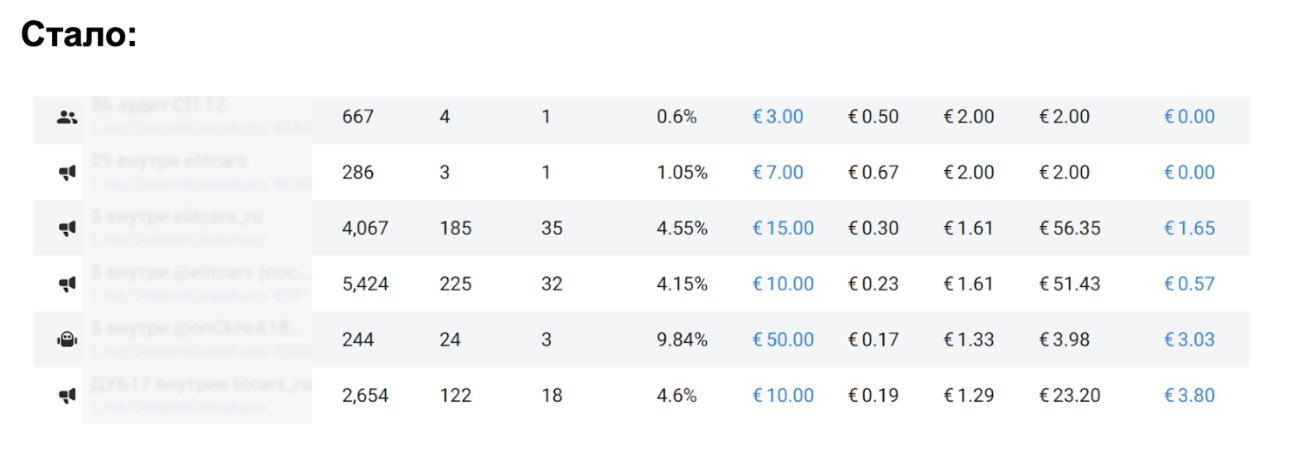The width and height of the screenshot is (1294, 452).
Task: Click the €10.00 CPM in the 2,654-views row
Action: pos(783,396)
